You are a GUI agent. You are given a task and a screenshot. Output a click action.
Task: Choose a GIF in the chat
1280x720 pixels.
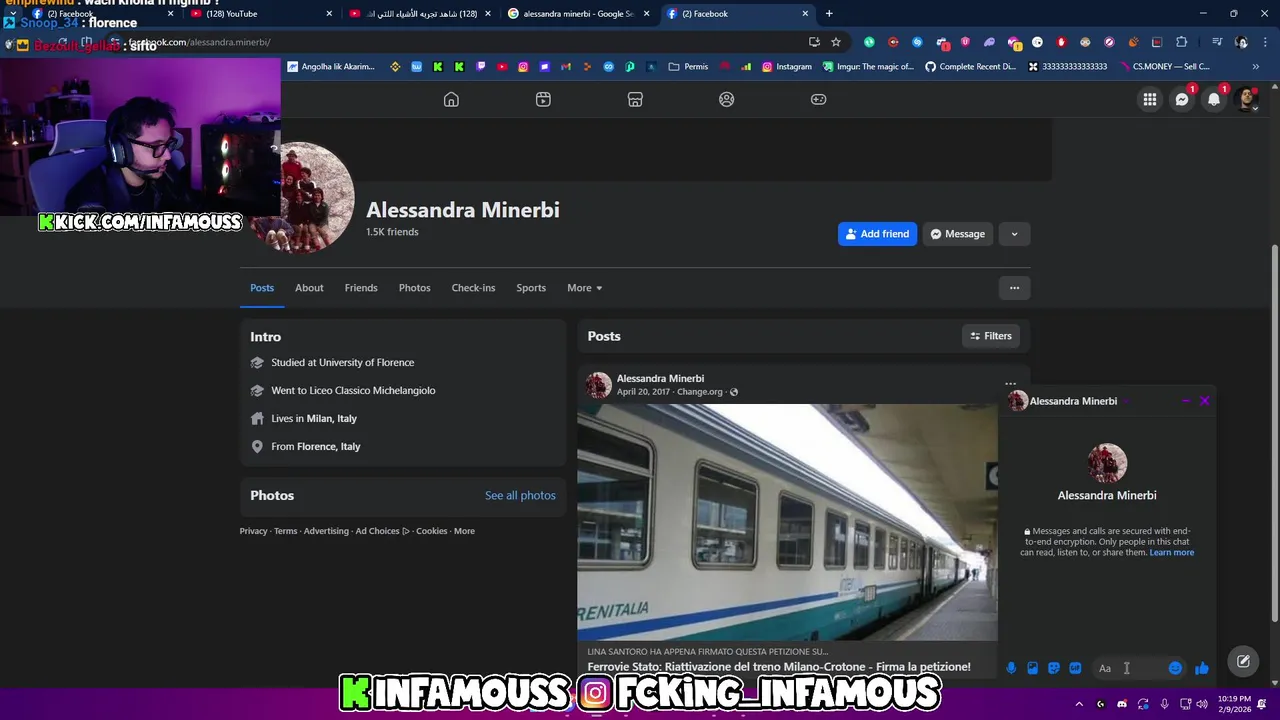tap(1075, 668)
